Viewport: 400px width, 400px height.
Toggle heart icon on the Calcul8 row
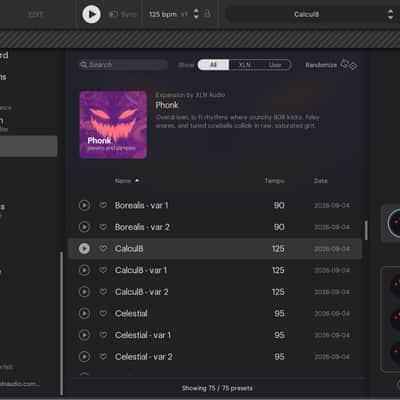click(103, 248)
